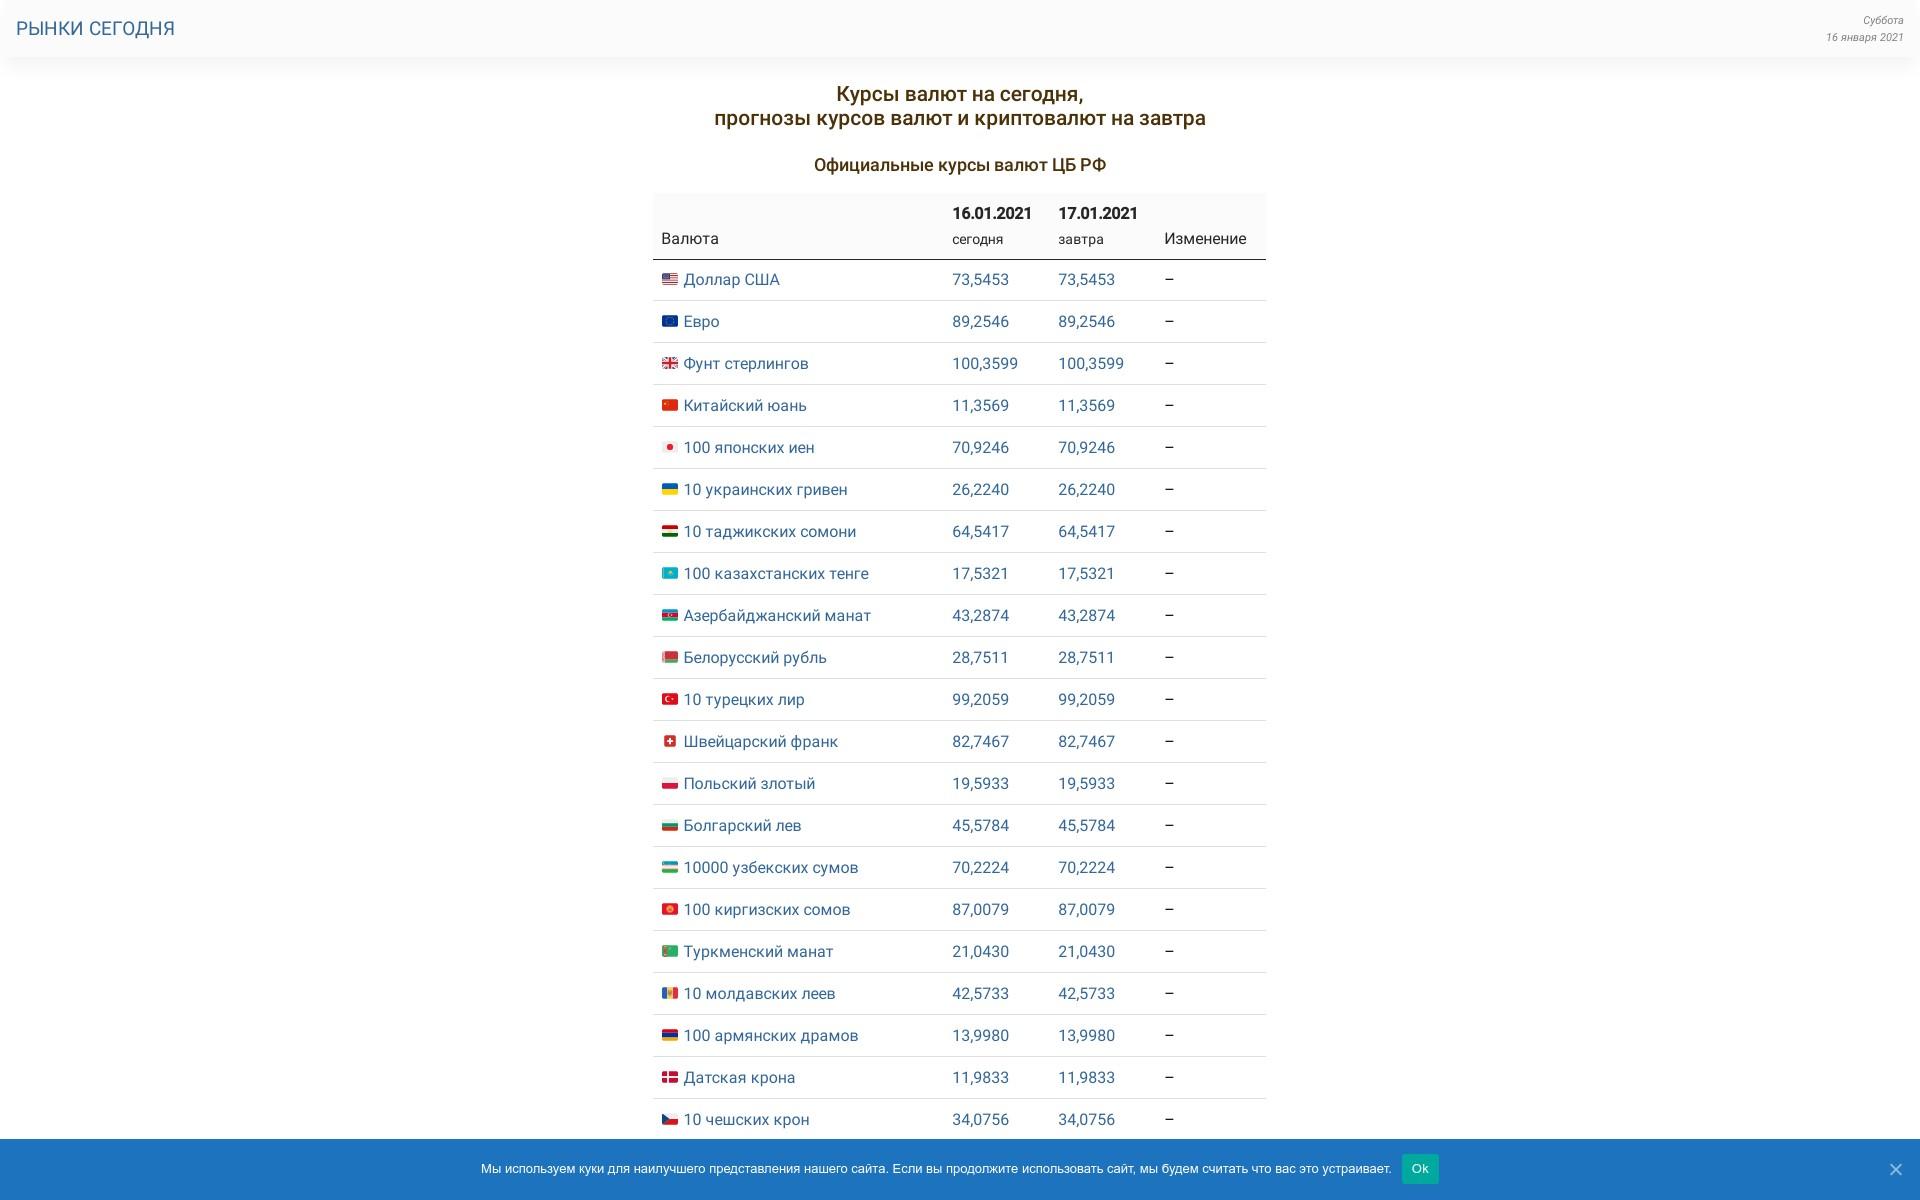Click tomorrow's euro rate 89,2546
1920x1200 pixels.
[x=1086, y=322]
